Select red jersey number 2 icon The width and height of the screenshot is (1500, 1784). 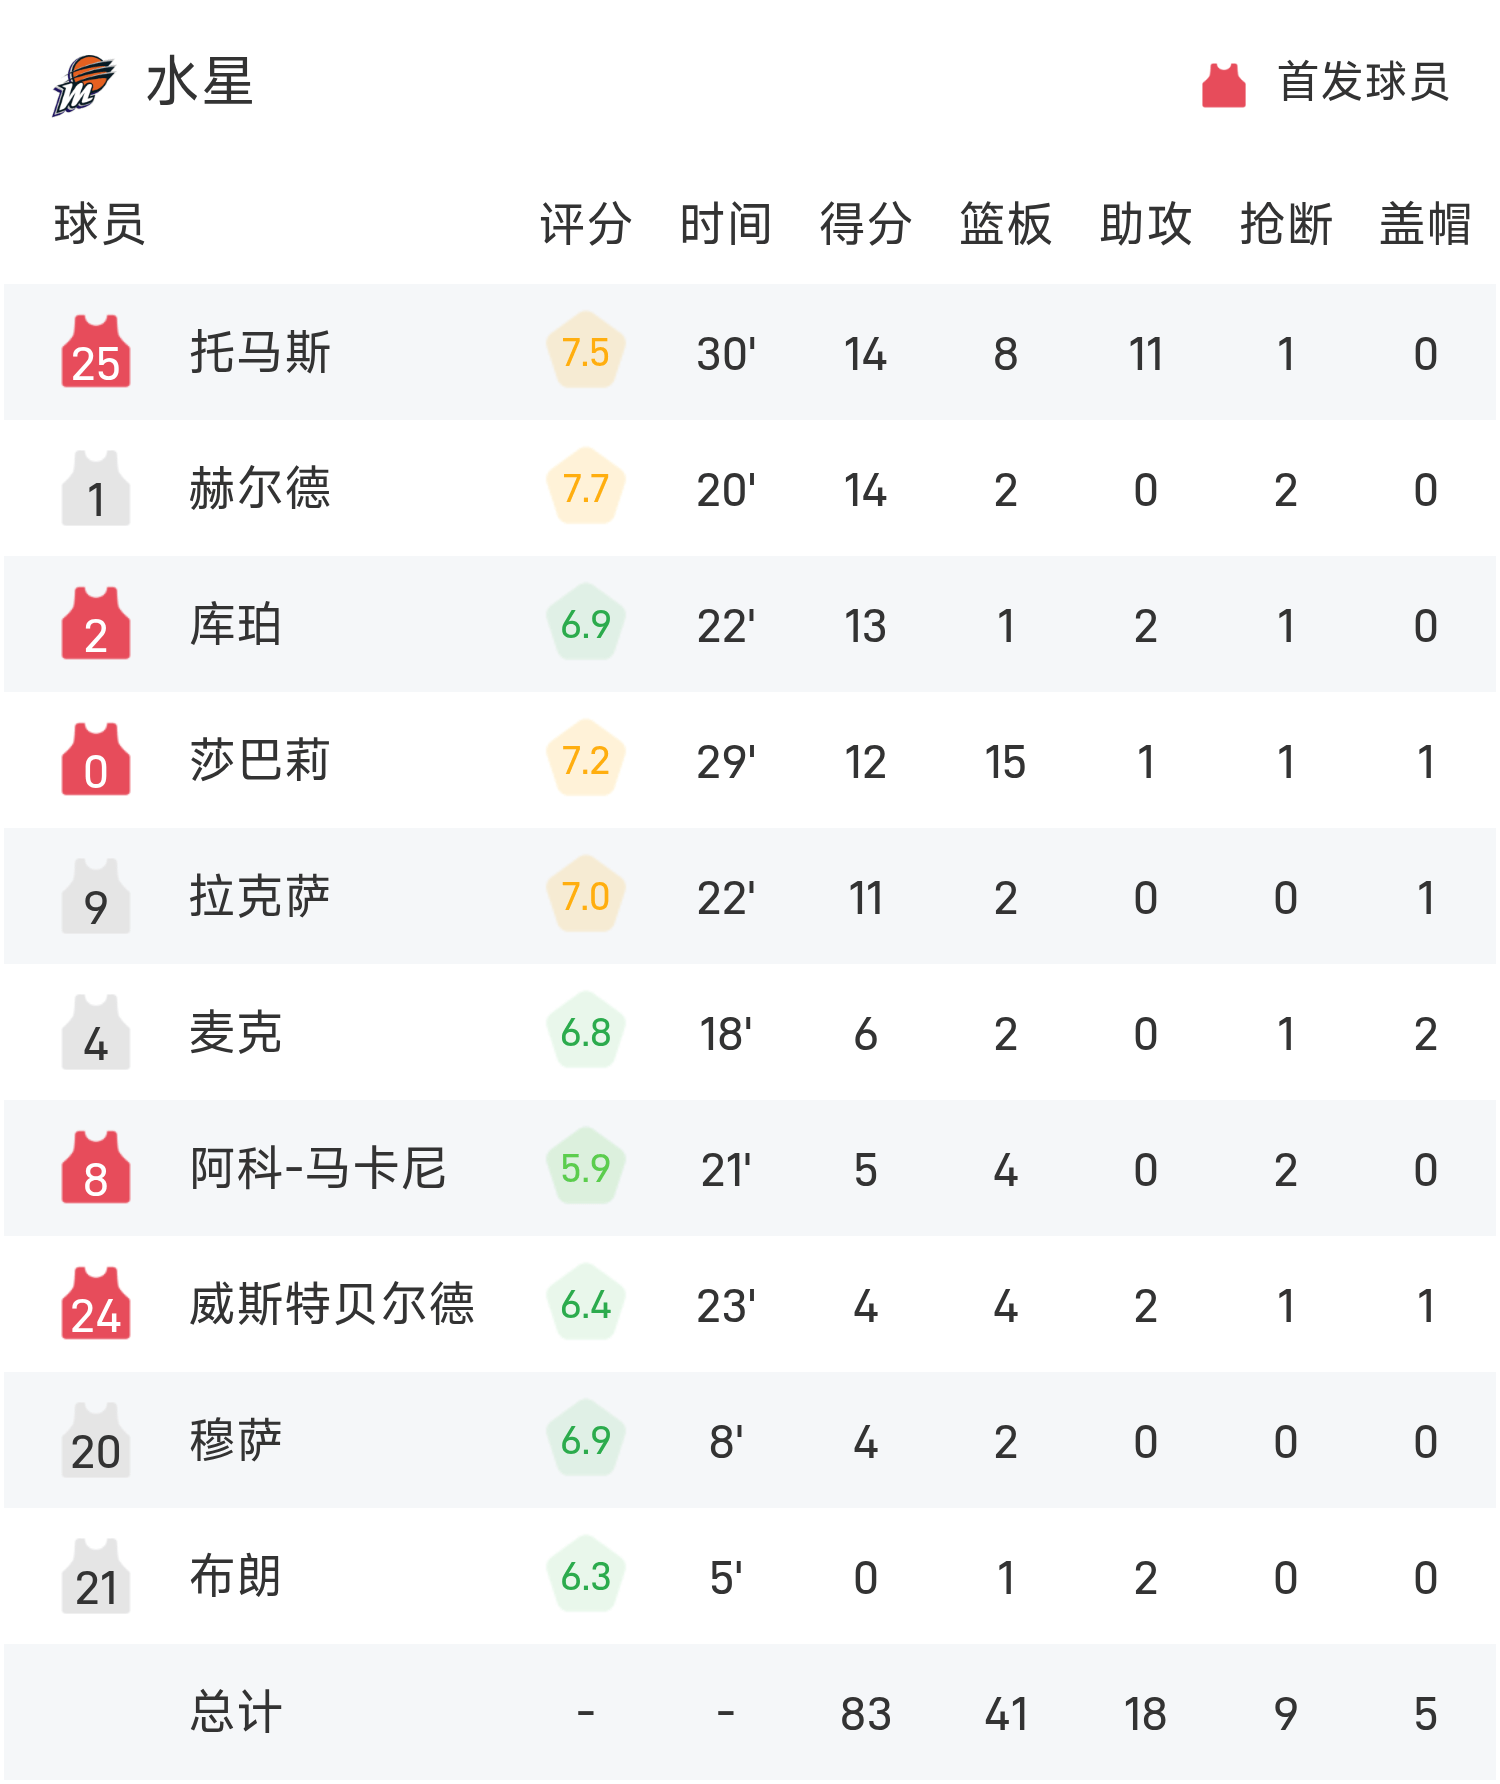point(96,624)
